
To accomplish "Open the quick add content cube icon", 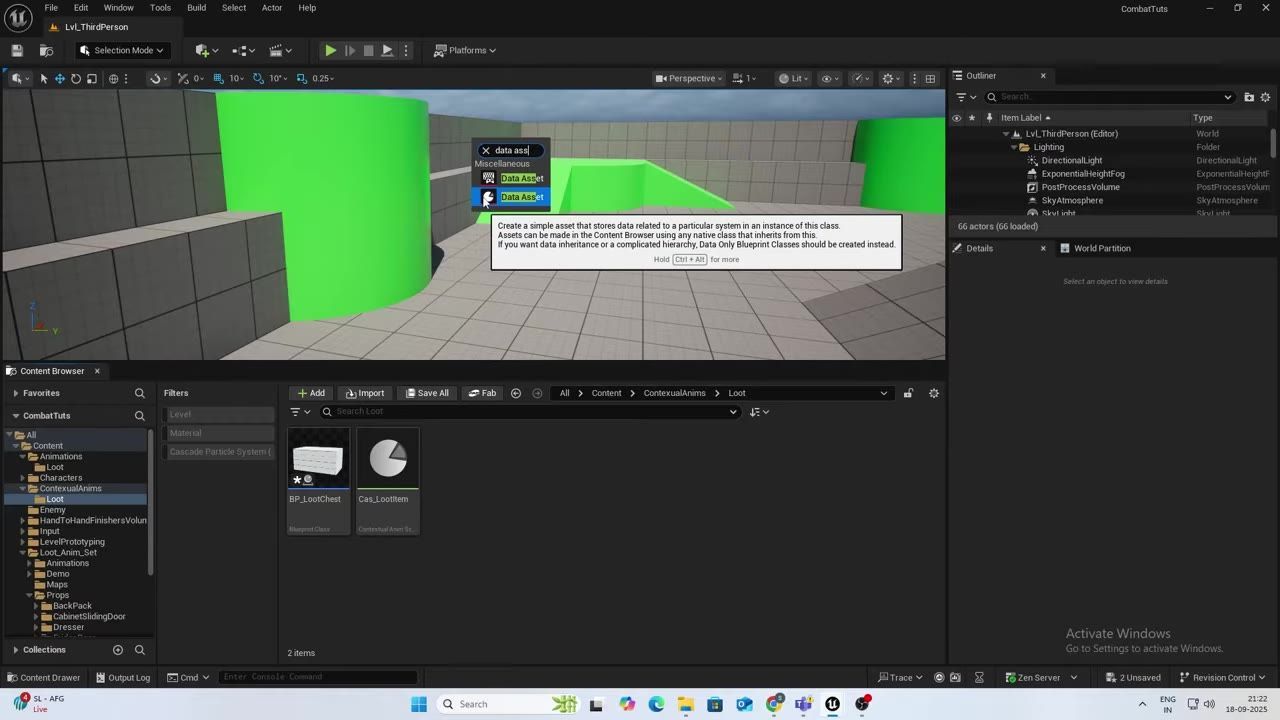I will (x=205, y=50).
